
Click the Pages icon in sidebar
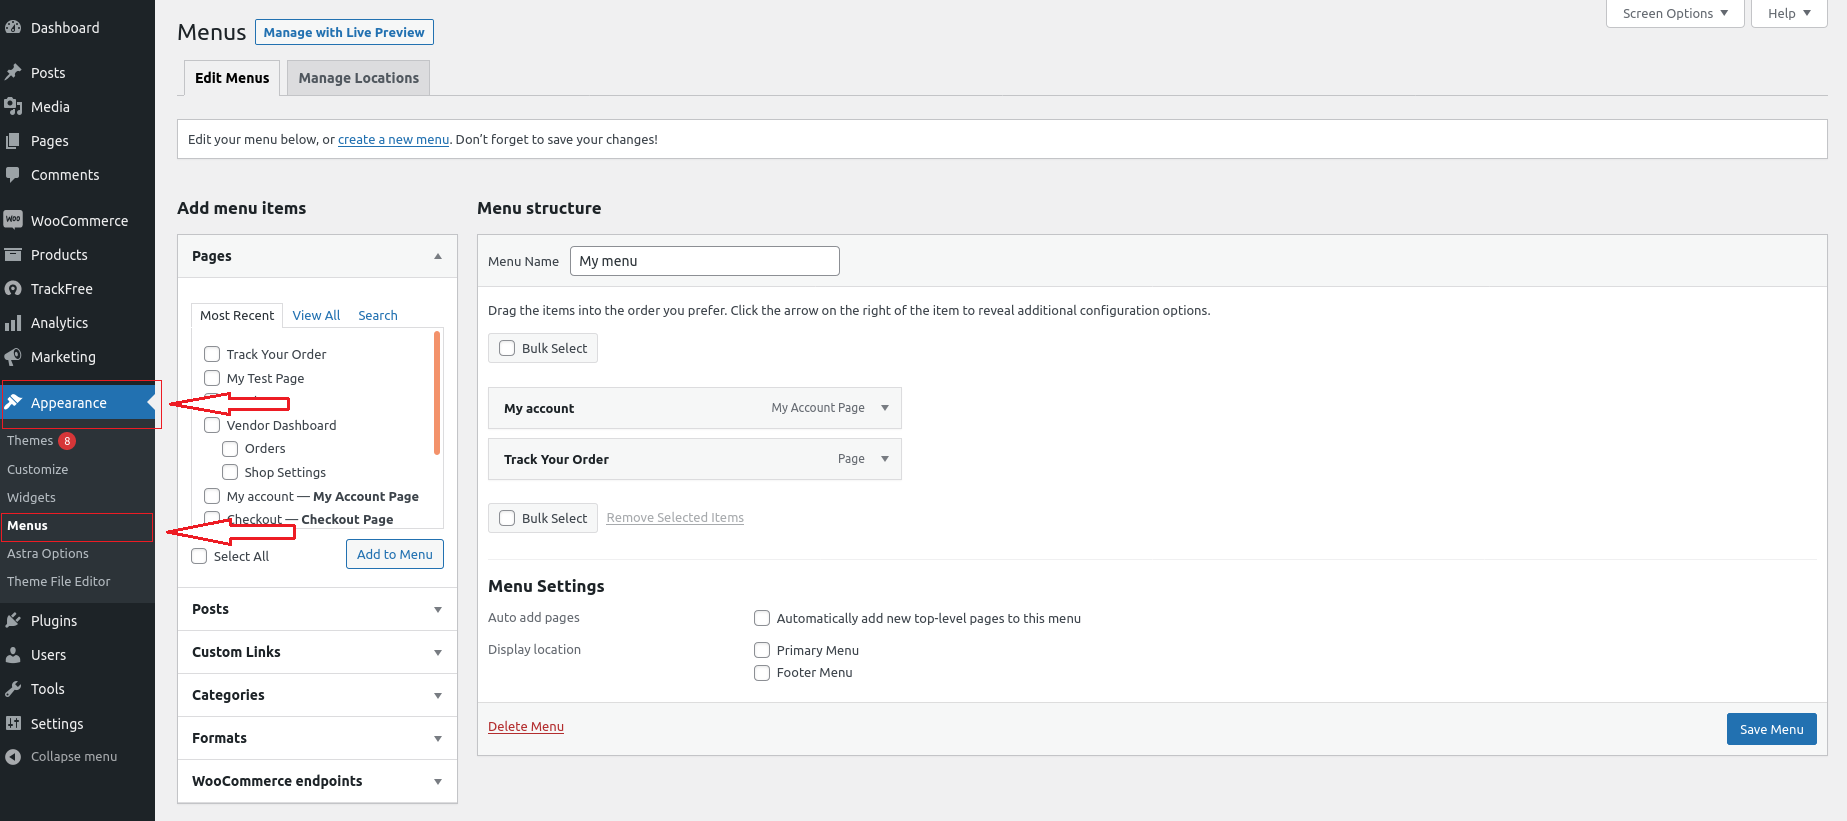pos(13,141)
